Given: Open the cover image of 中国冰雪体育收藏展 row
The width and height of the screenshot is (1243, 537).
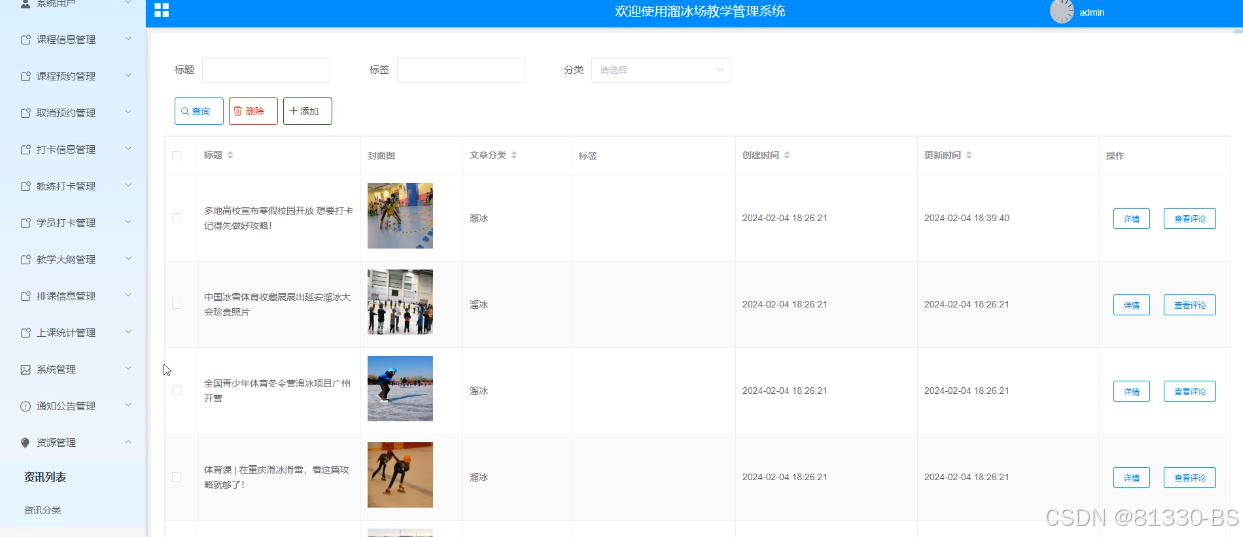Looking at the screenshot, I should (400, 302).
